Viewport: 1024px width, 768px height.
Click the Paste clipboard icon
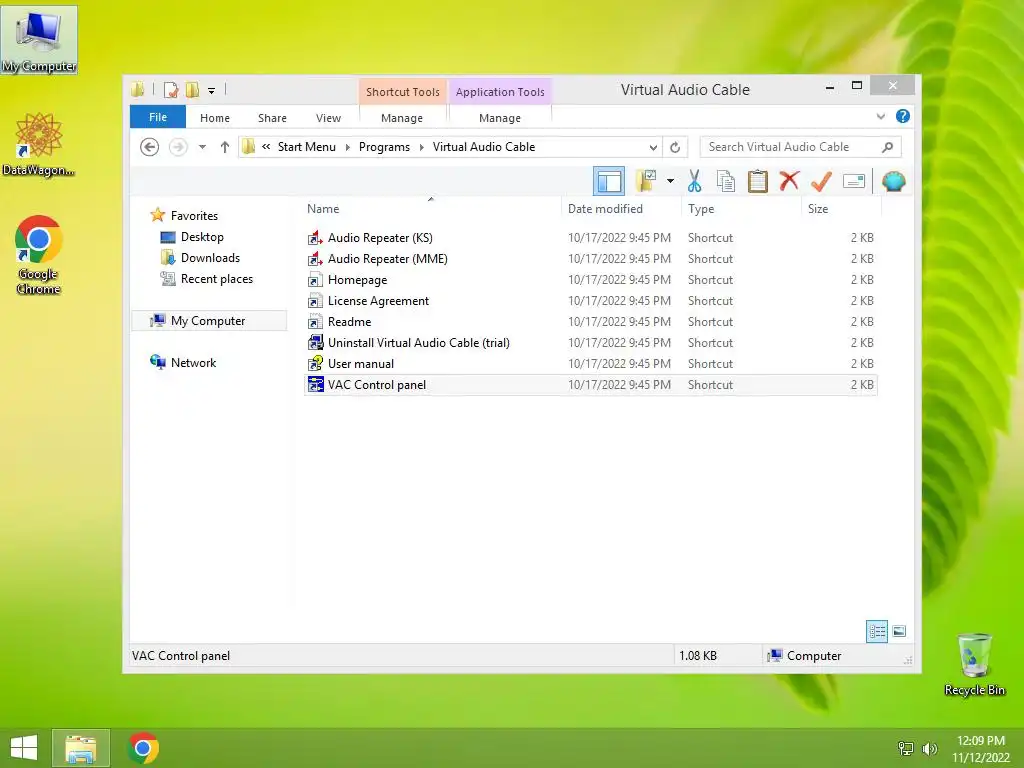(758, 182)
